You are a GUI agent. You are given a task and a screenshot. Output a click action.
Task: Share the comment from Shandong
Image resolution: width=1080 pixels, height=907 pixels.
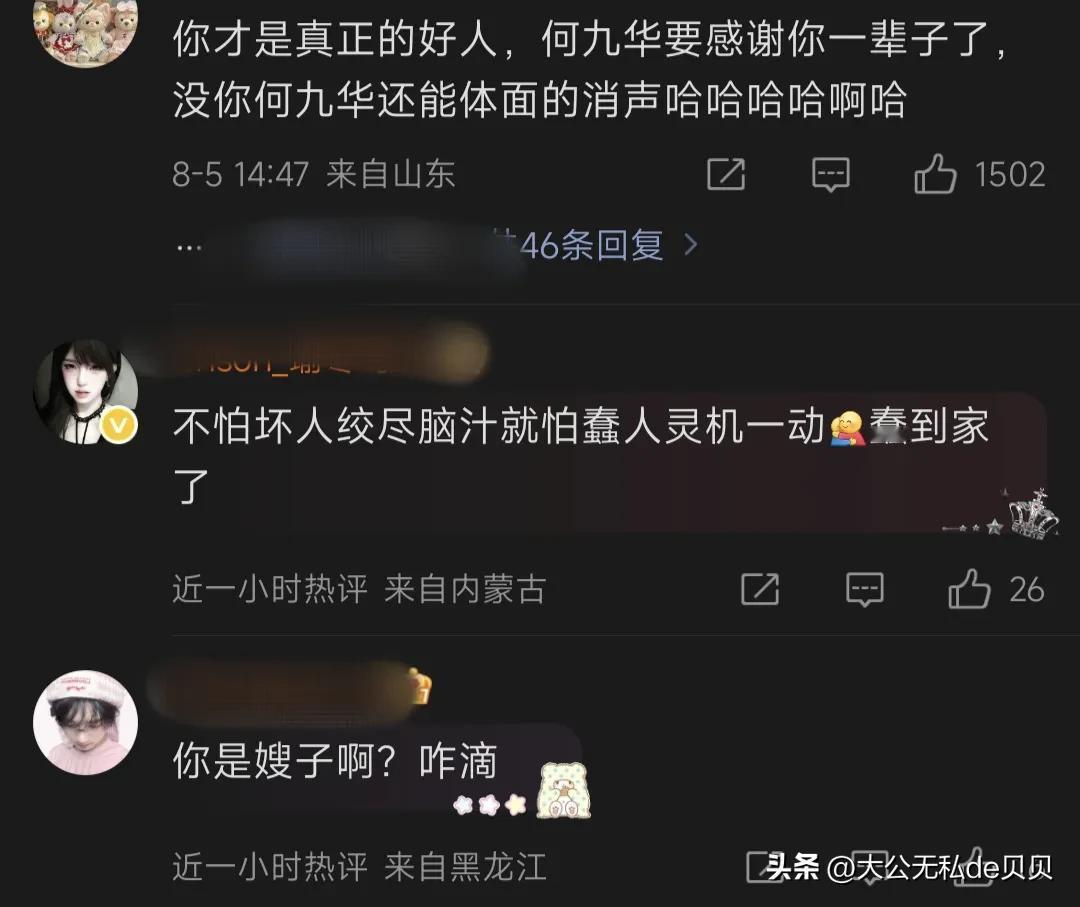[726, 174]
